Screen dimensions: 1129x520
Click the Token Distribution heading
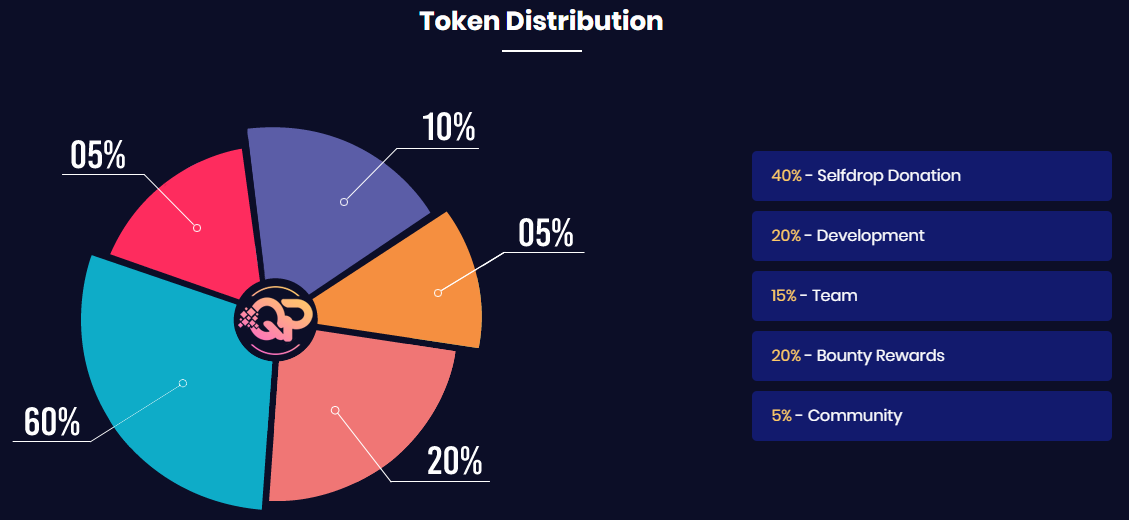[541, 21]
